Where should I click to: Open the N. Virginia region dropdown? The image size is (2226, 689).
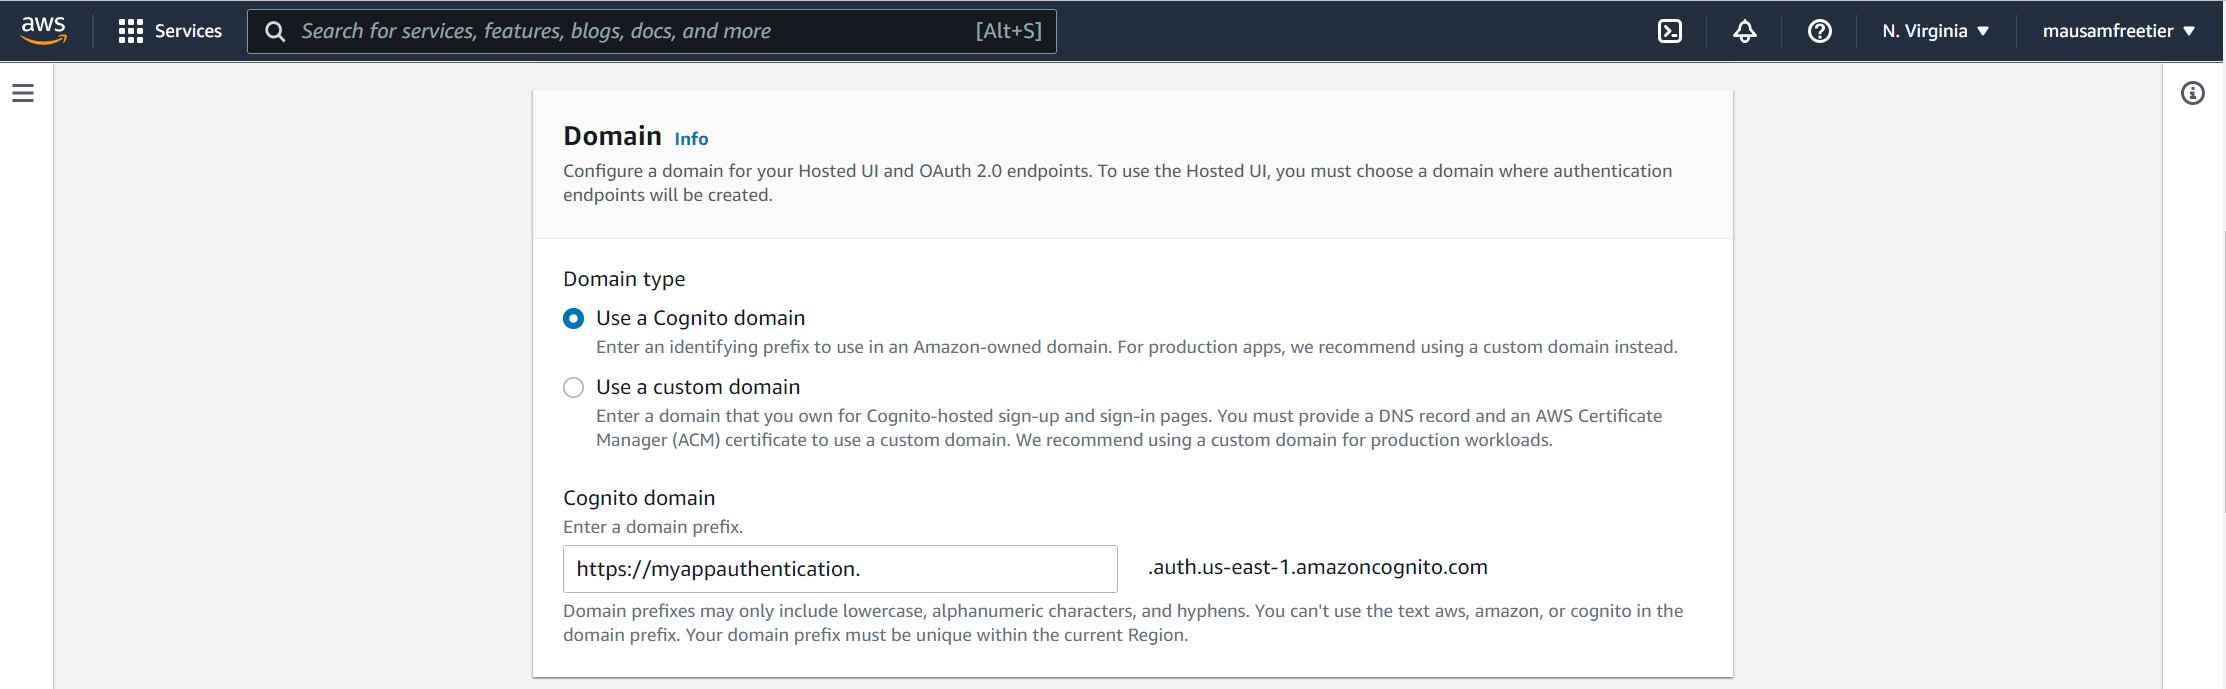click(x=1924, y=31)
